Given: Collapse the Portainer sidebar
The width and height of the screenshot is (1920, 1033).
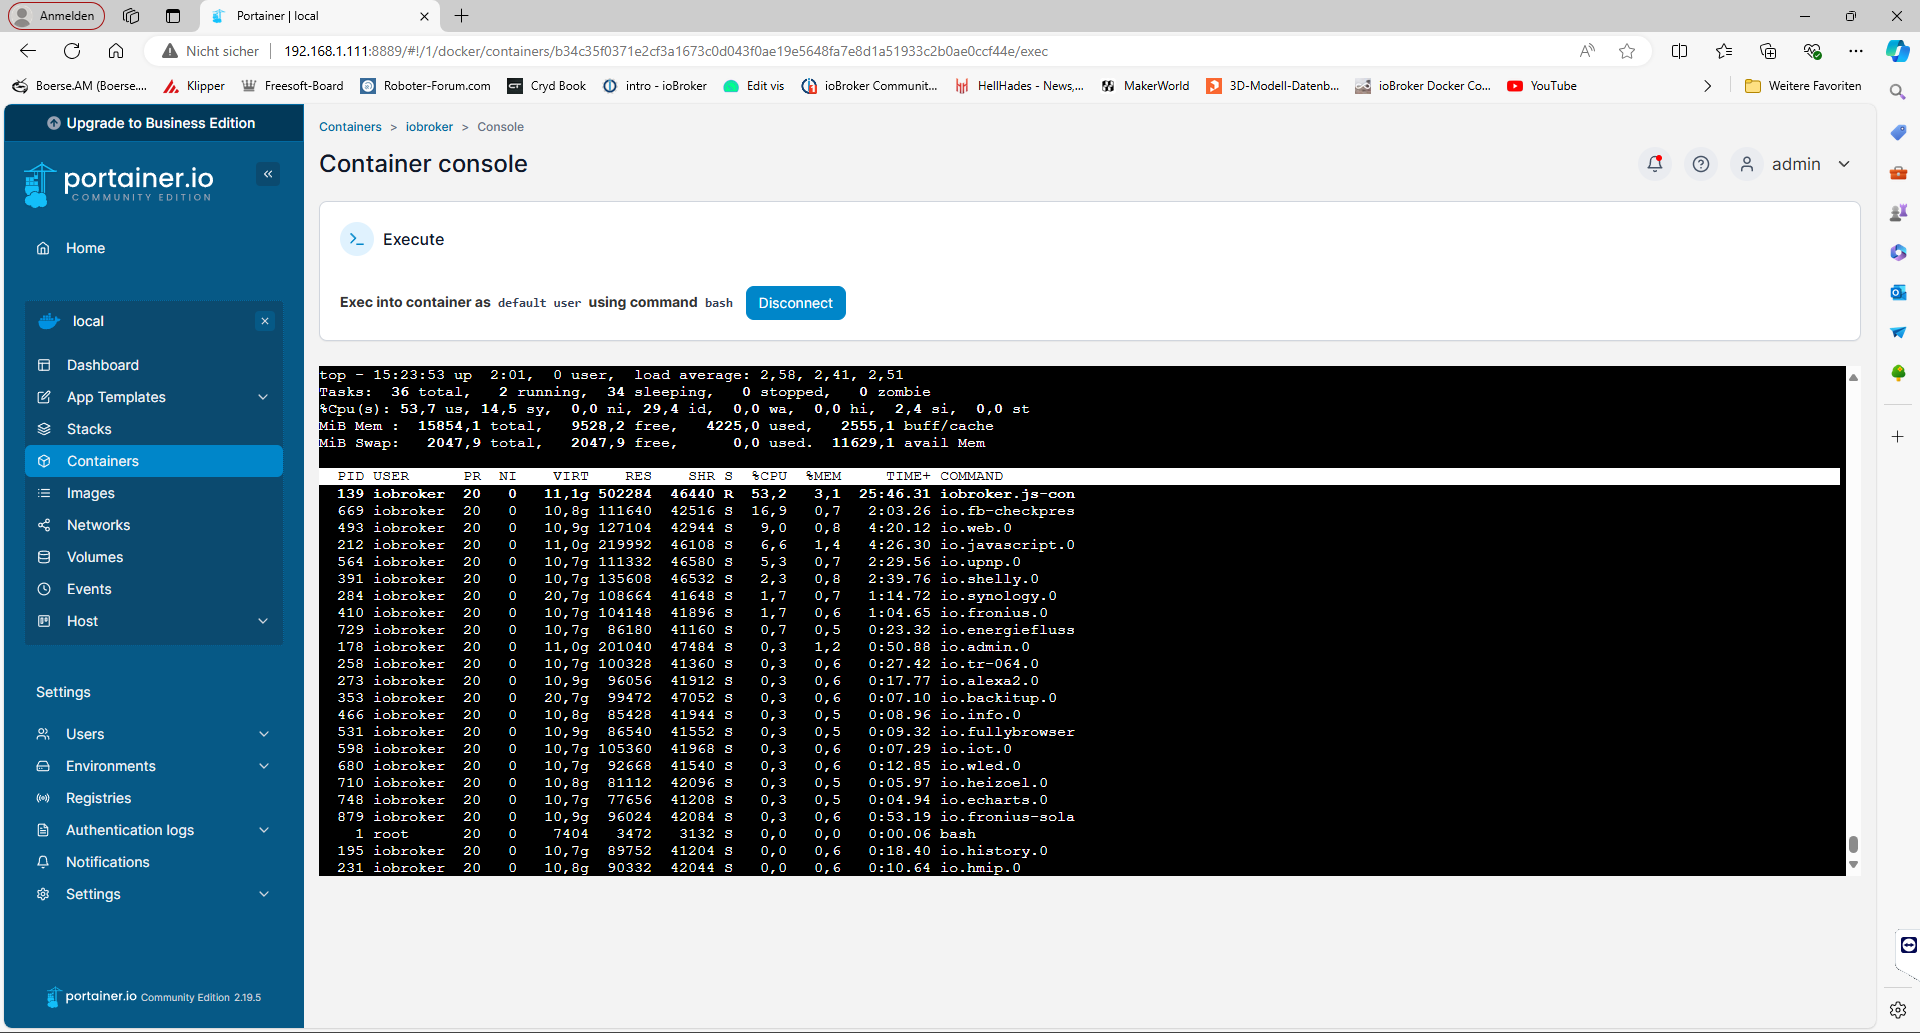Looking at the screenshot, I should click(268, 174).
